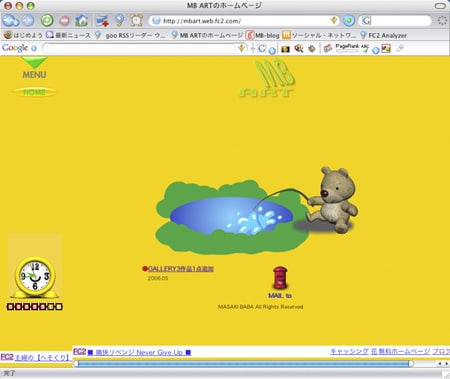This screenshot has width=450, height=379.
Task: Click the MB ART logo
Action: click(x=267, y=79)
